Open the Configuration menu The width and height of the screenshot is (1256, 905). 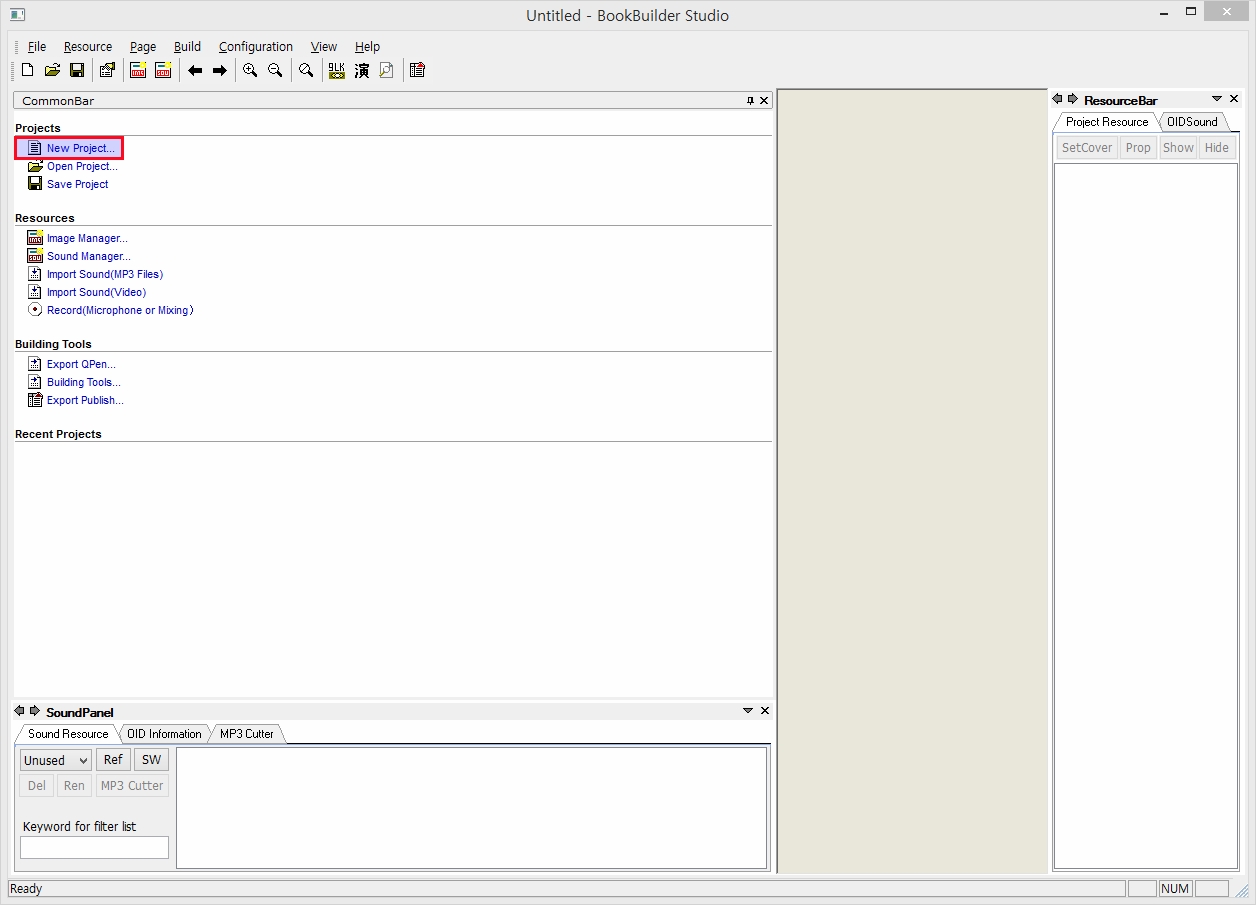tap(256, 47)
